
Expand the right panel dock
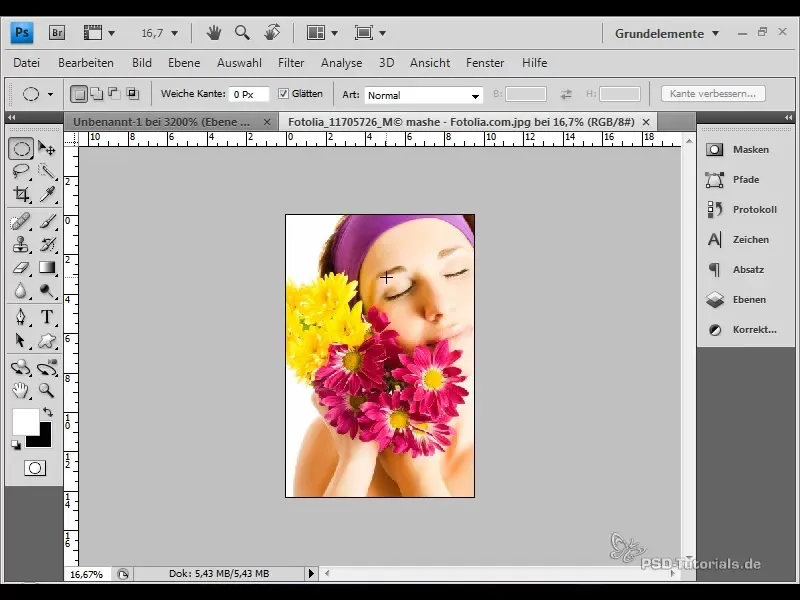pos(788,118)
